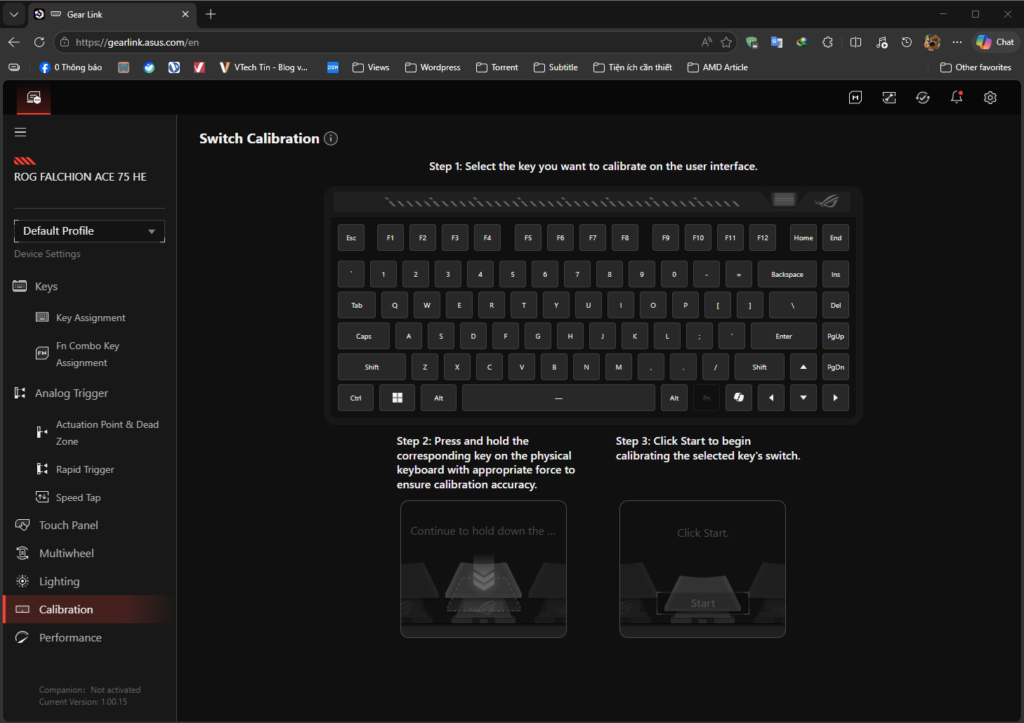Go to Lighting settings in sidebar
Image resolution: width=1024 pixels, height=723 pixels.
pyautogui.click(x=59, y=581)
